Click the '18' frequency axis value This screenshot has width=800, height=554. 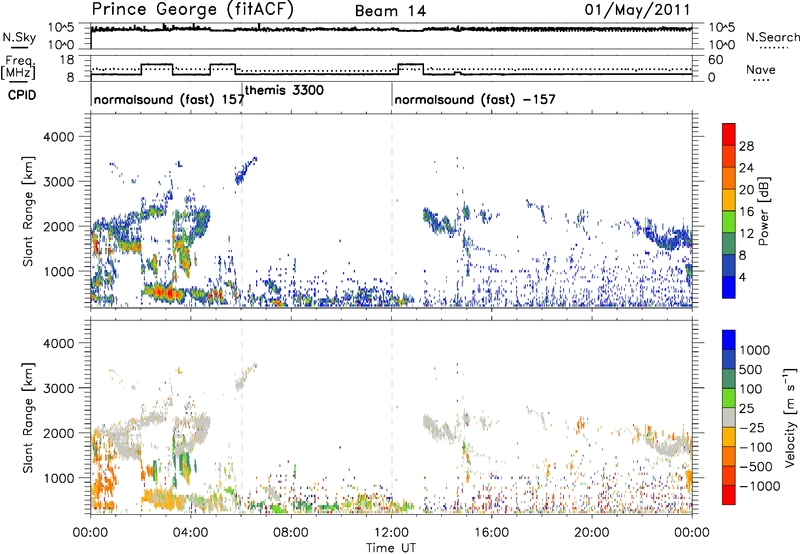click(x=66, y=60)
